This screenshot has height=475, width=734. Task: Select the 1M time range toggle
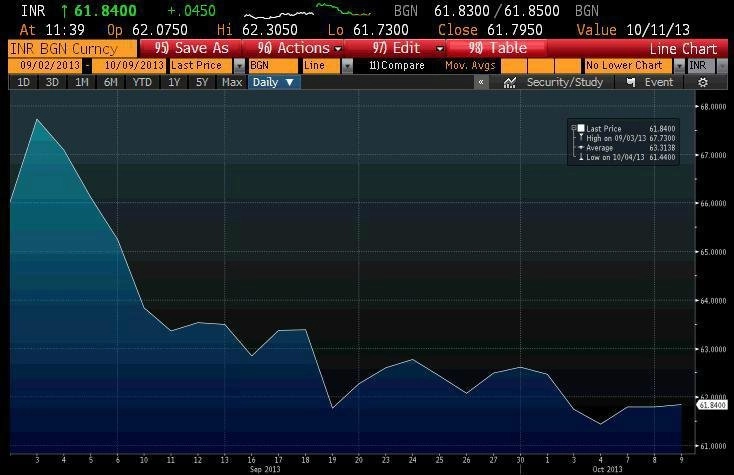81,82
